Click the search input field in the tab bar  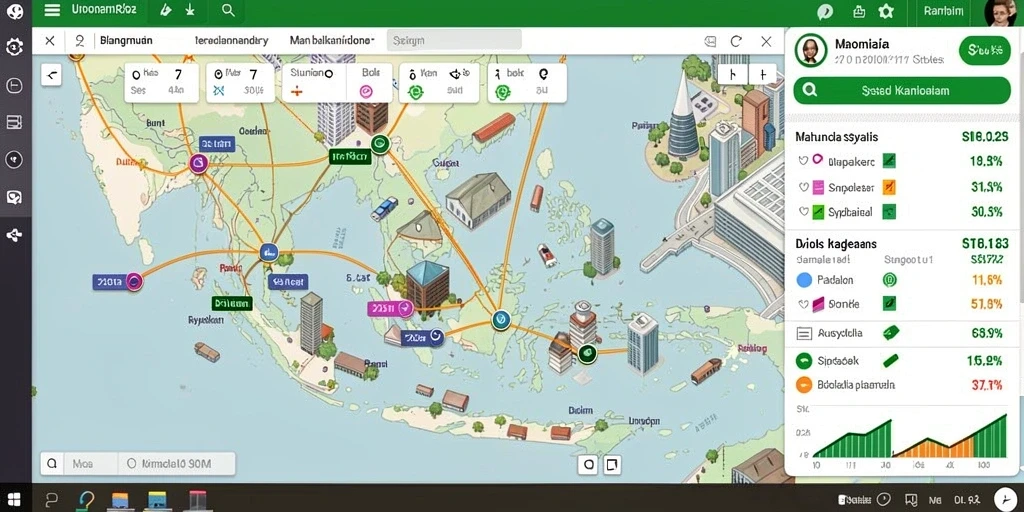[454, 40]
